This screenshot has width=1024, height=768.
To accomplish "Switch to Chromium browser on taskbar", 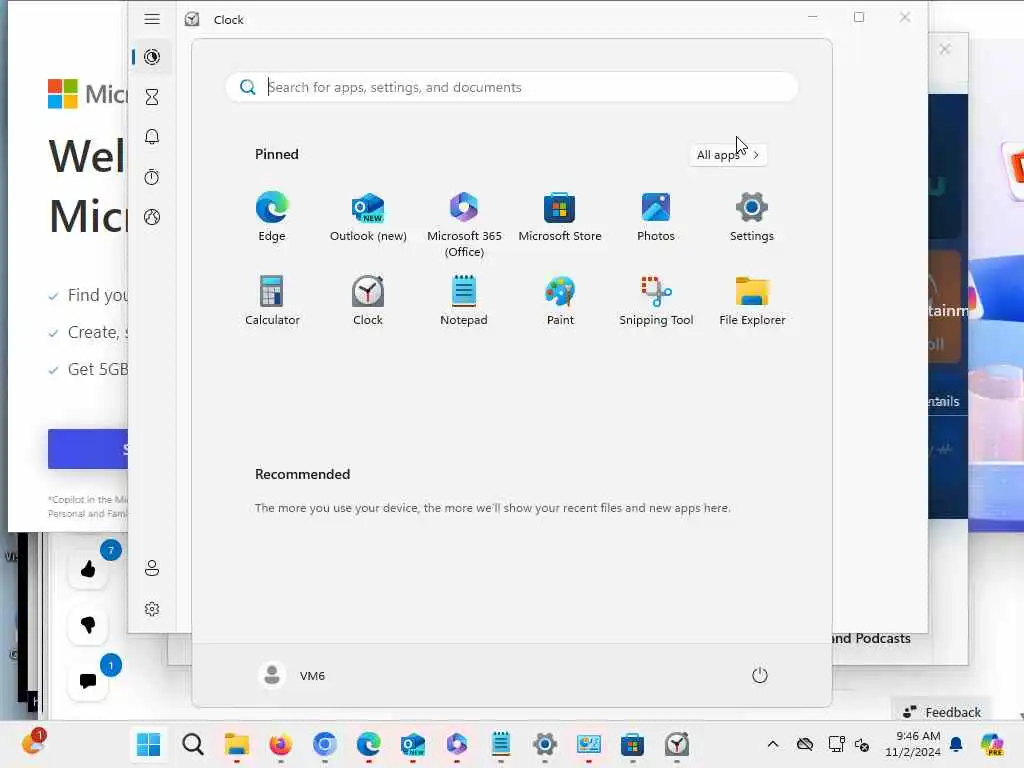I will 325,744.
